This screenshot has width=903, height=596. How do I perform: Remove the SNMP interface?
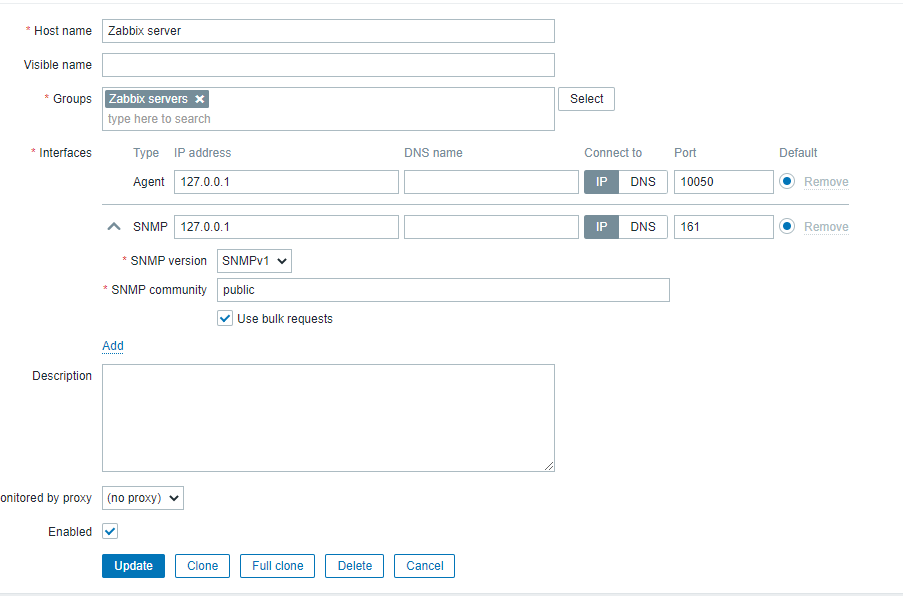(x=826, y=227)
